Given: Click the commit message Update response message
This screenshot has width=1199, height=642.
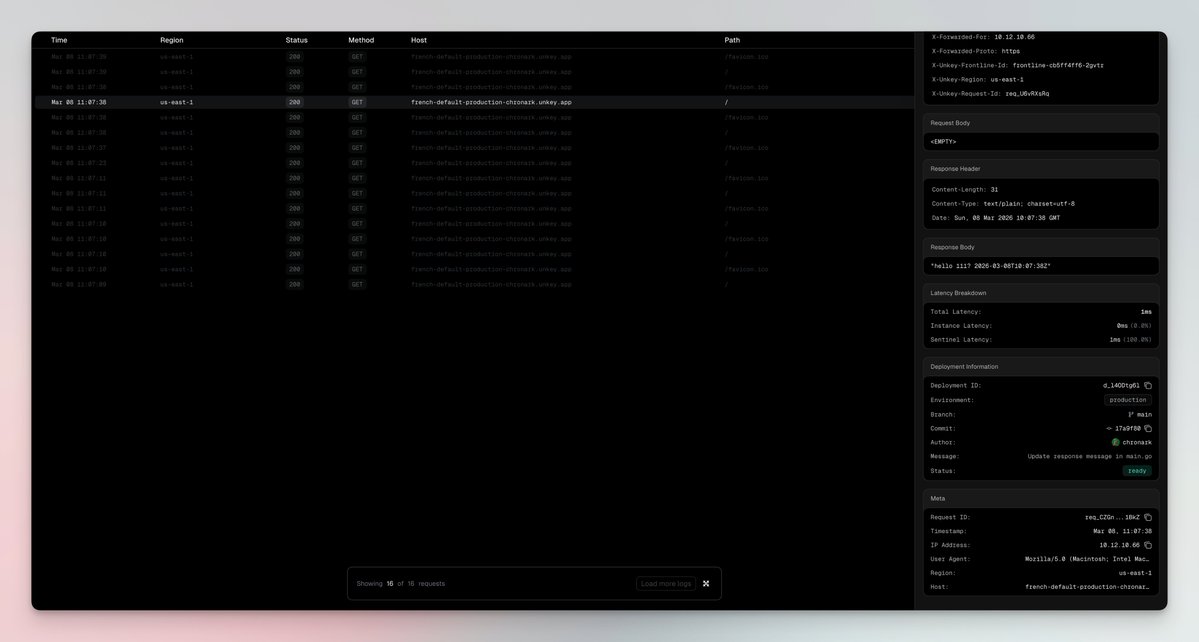Looking at the screenshot, I should tap(1089, 457).
